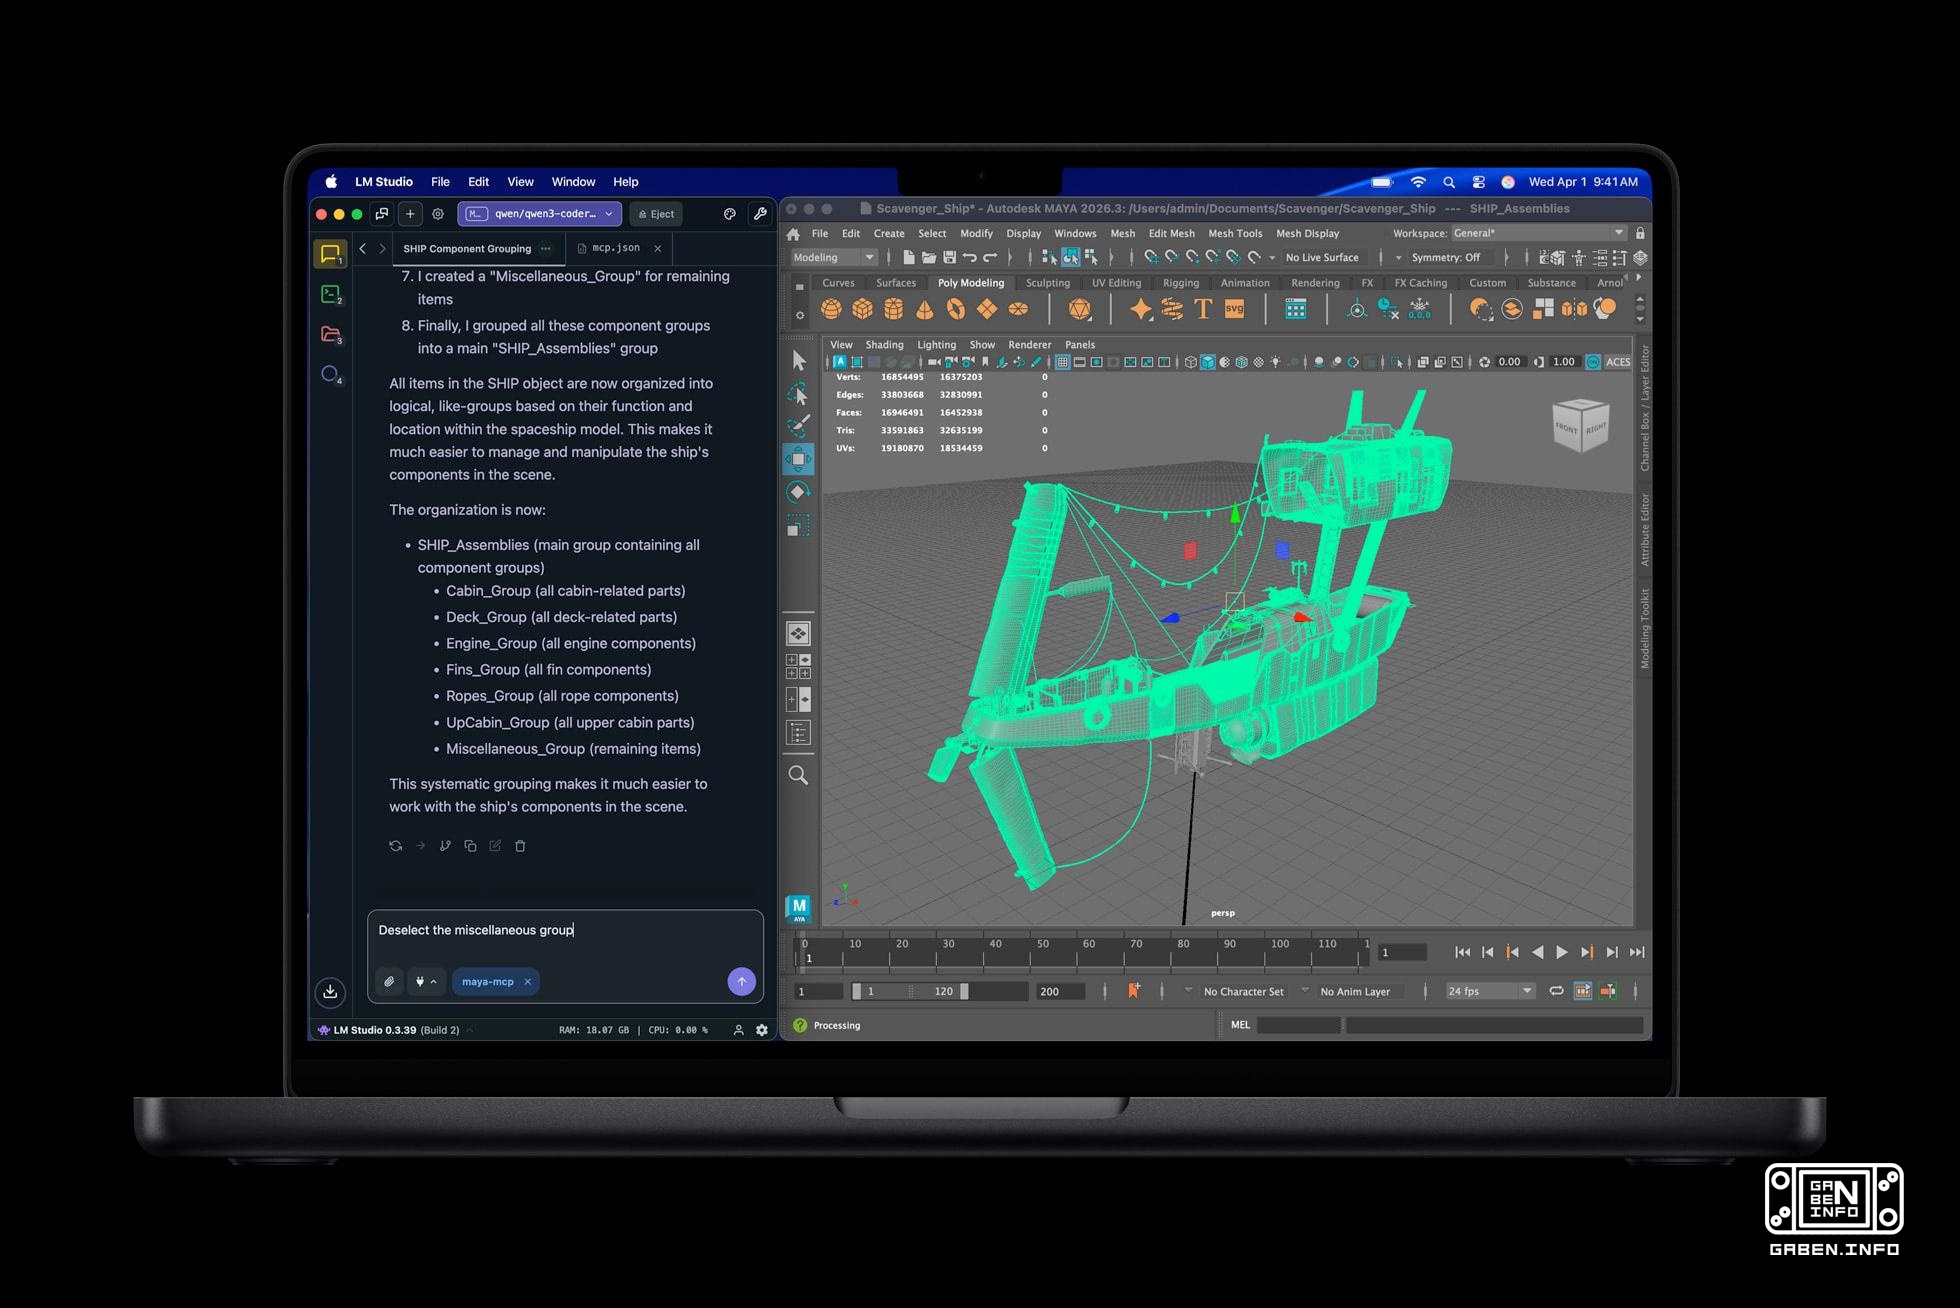This screenshot has width=1960, height=1308.
Task: Open the Mesh Tools menu in Maya
Action: pyautogui.click(x=1235, y=233)
